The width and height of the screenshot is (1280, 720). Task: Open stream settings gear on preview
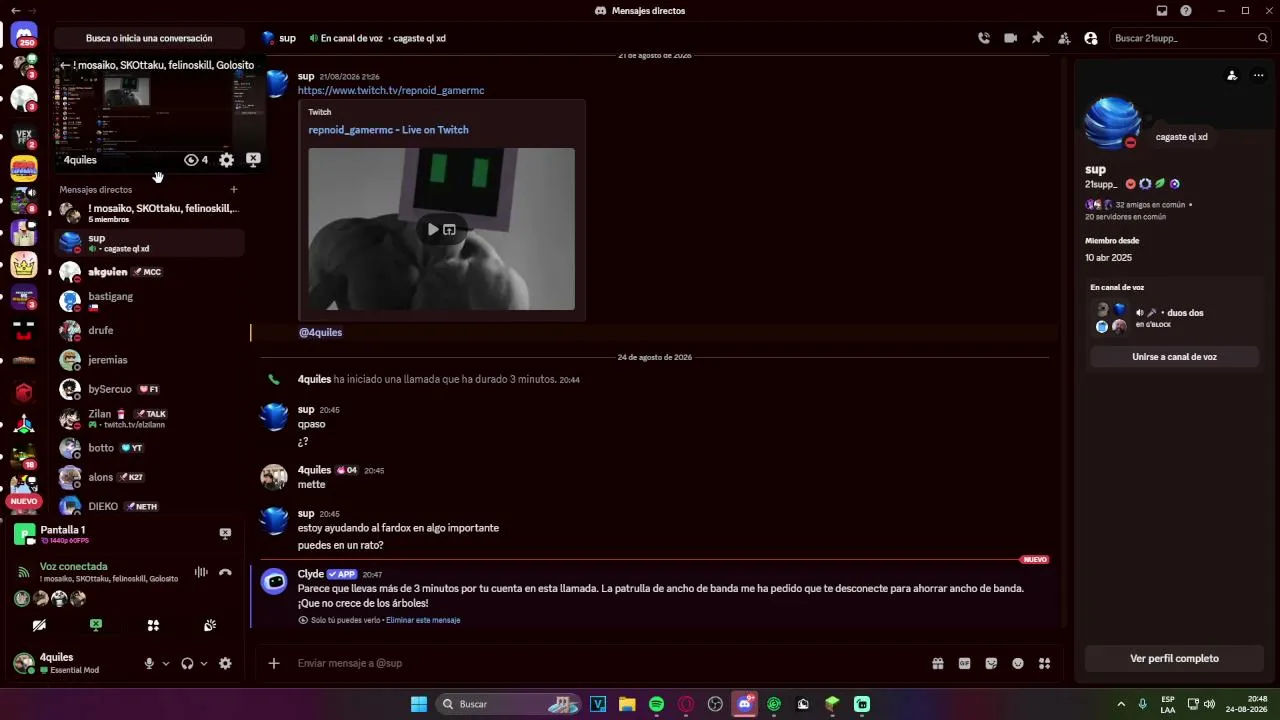227,160
